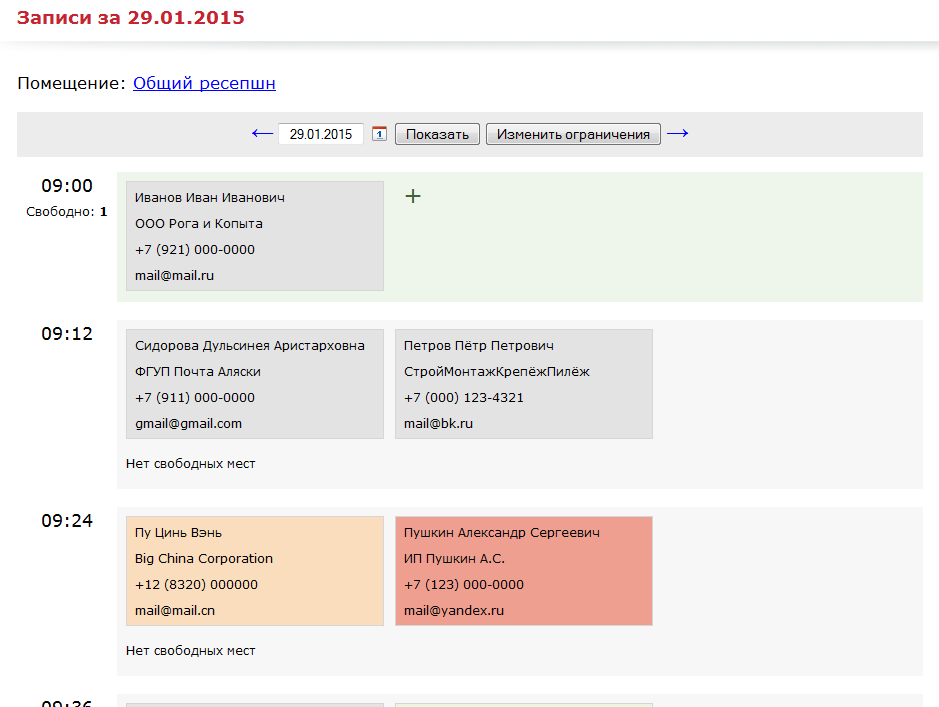Click the mail@yandex.ru email text
The image size is (939, 707).
pos(453,610)
